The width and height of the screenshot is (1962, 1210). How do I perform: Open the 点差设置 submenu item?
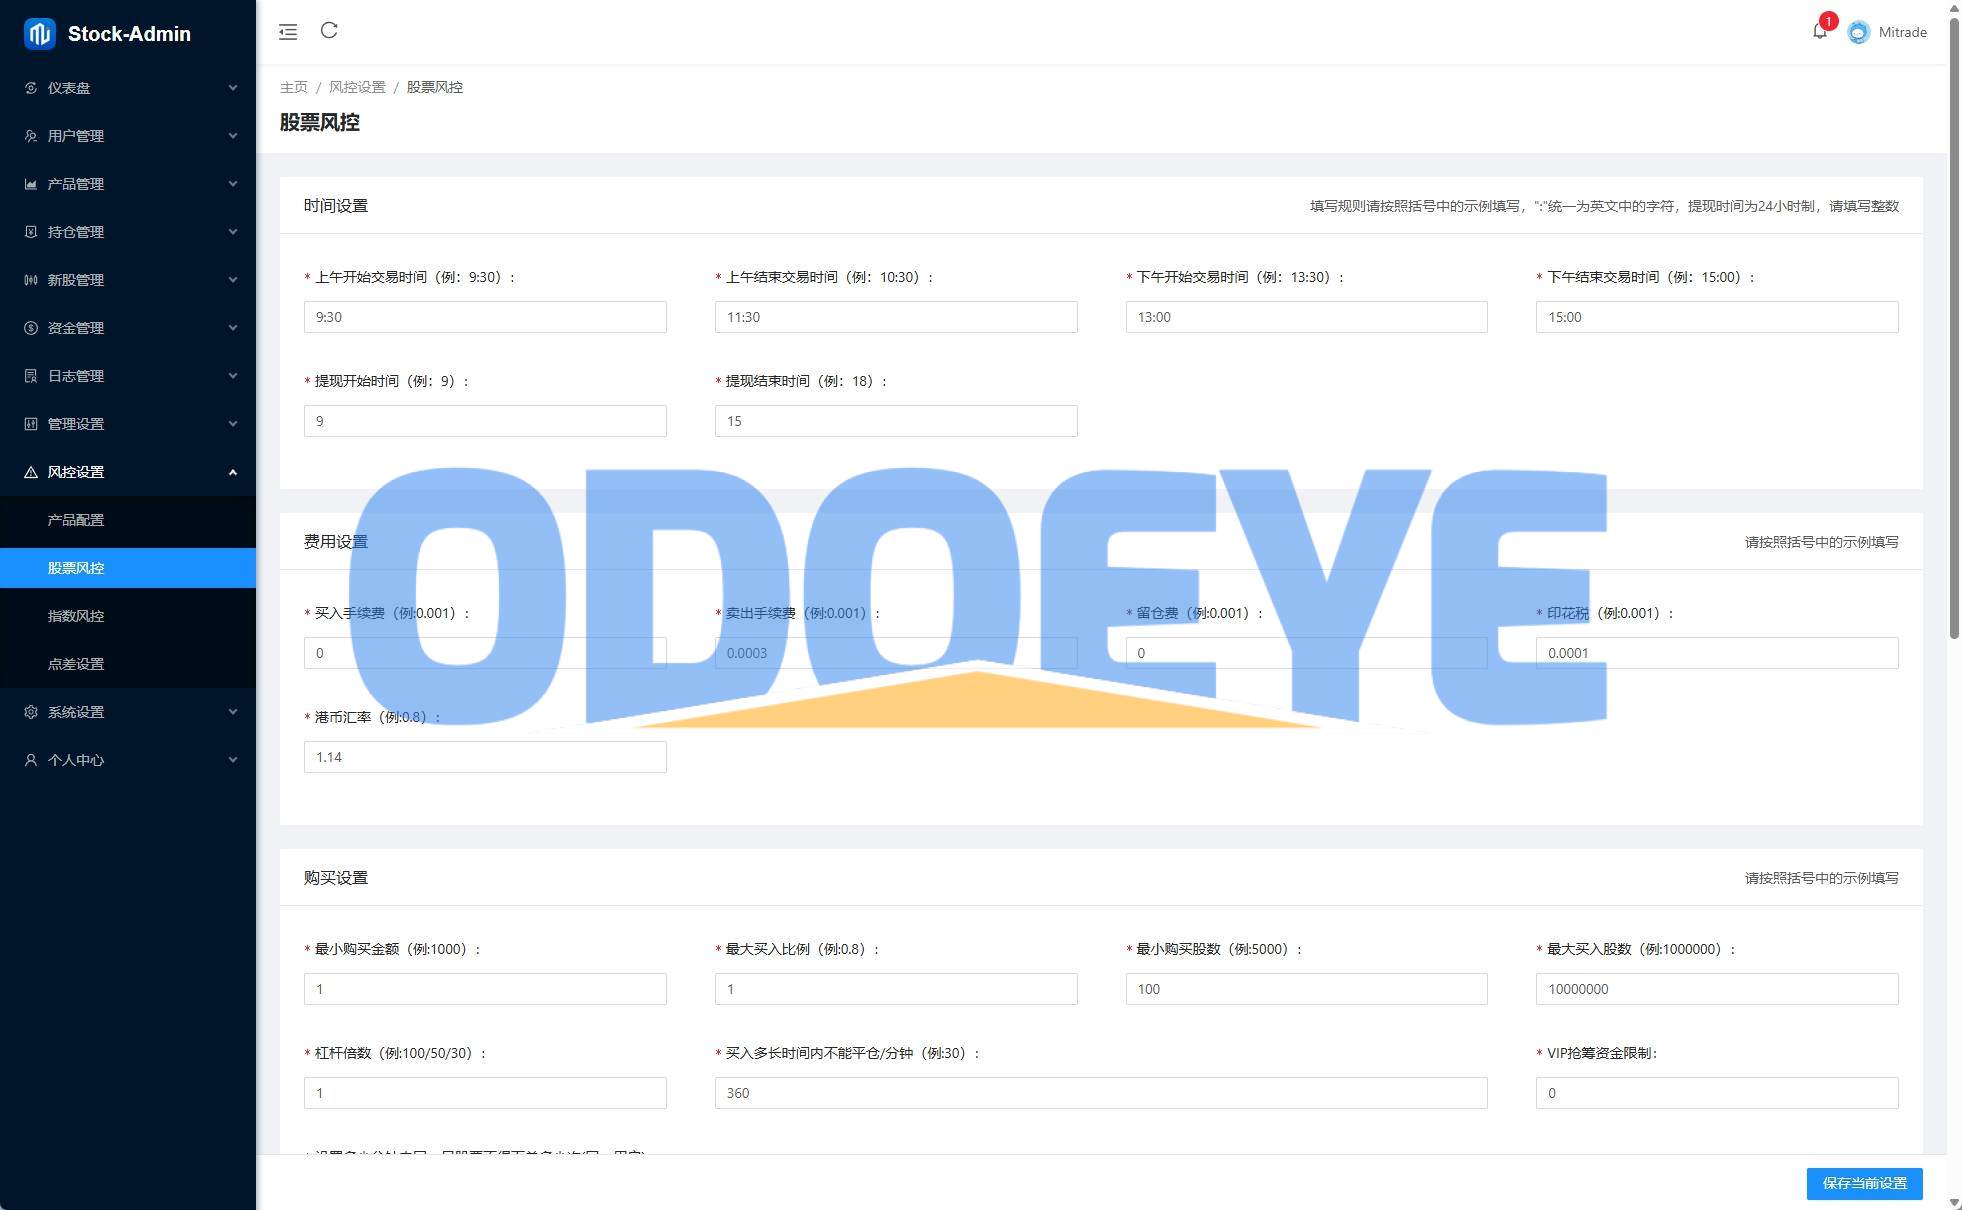(76, 664)
